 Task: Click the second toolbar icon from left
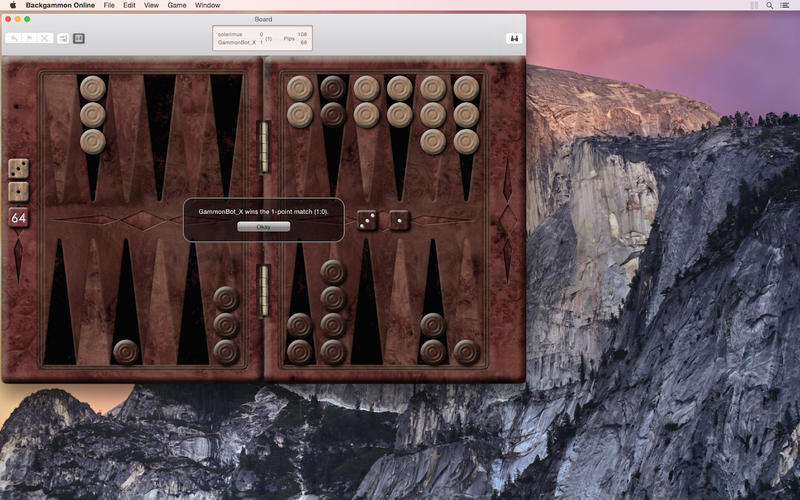pyautogui.click(x=29, y=38)
